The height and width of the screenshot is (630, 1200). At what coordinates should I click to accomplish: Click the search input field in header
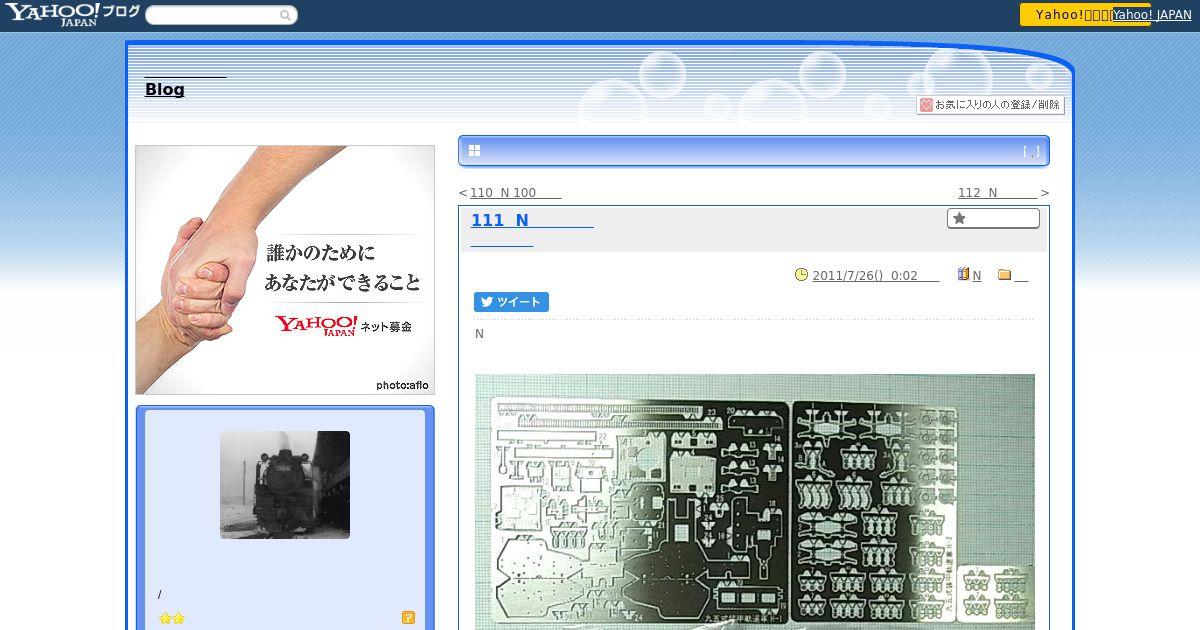pos(221,15)
